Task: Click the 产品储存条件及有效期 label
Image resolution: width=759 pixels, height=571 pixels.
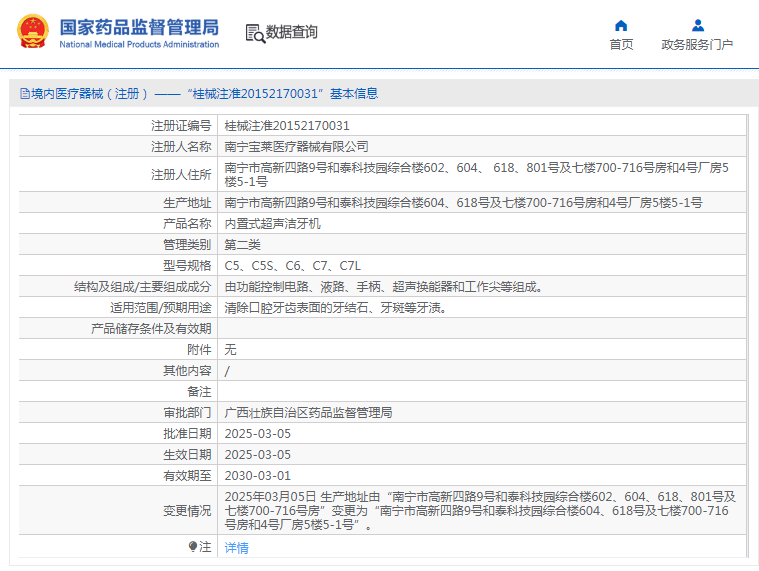Action: pyautogui.click(x=151, y=329)
